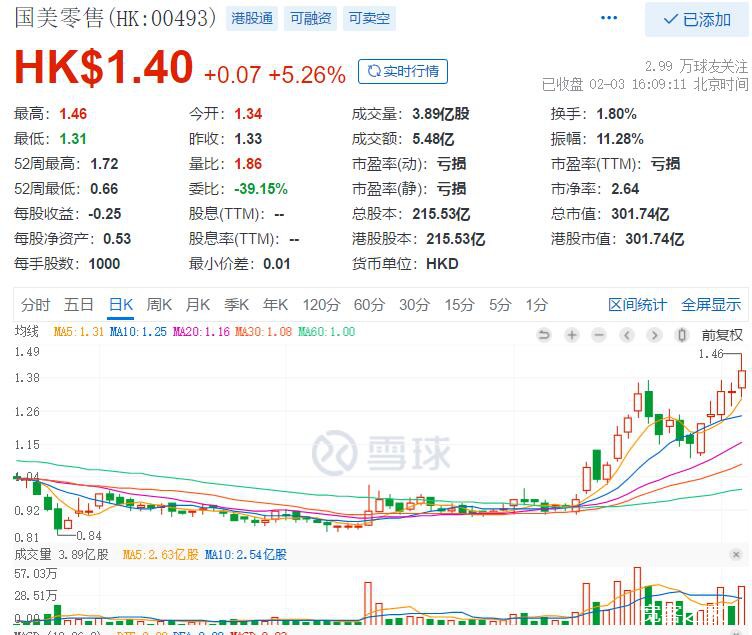Click the 52周最高 value 1.72
752x635 pixels.
coord(104,164)
